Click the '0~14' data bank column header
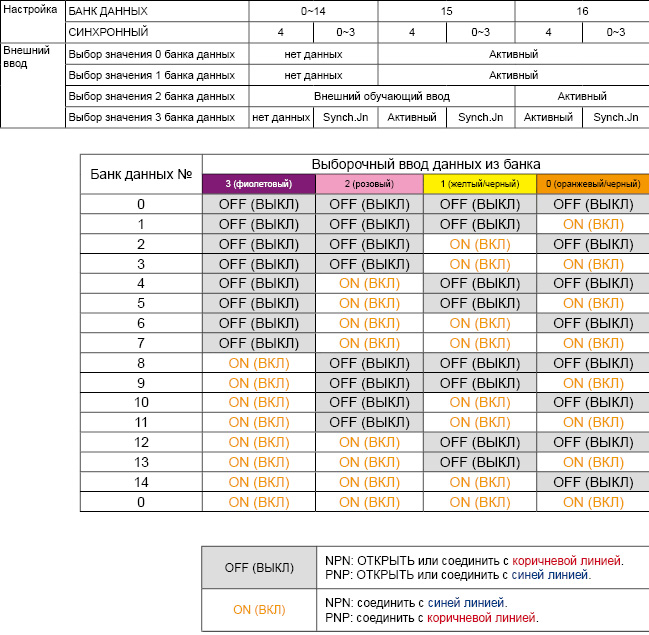 pyautogui.click(x=313, y=11)
